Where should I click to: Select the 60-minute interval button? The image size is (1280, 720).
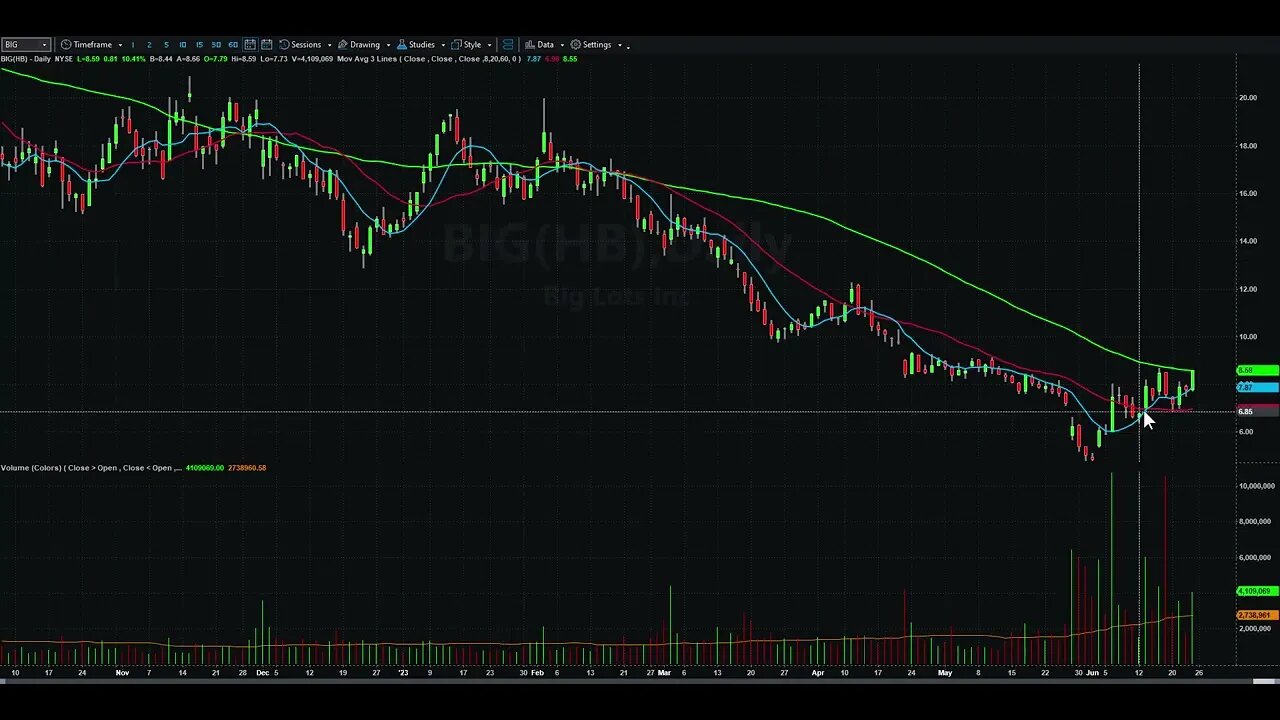point(233,44)
